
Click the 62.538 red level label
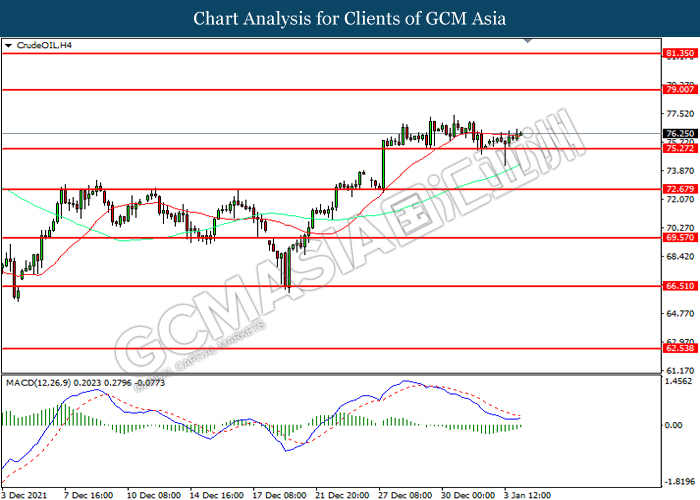(680, 348)
